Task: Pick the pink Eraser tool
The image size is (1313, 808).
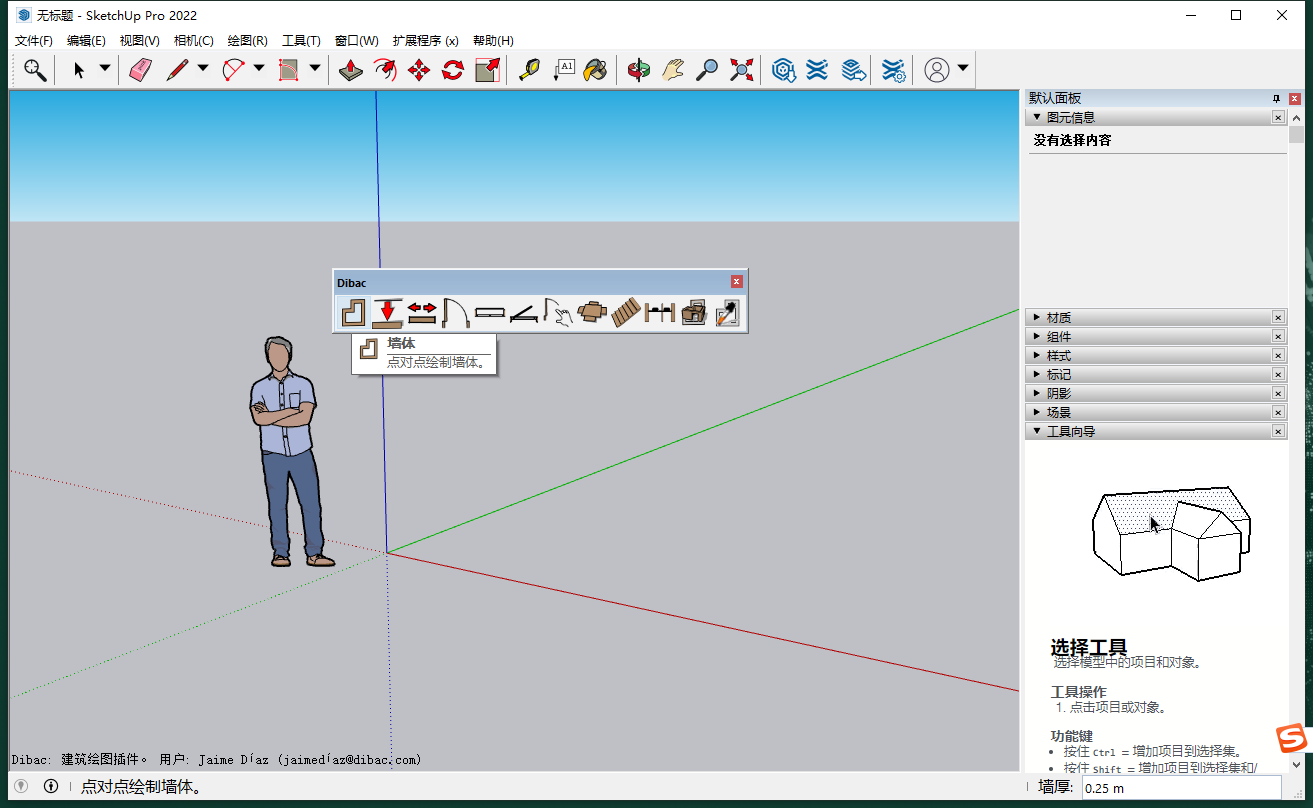Action: coord(140,70)
